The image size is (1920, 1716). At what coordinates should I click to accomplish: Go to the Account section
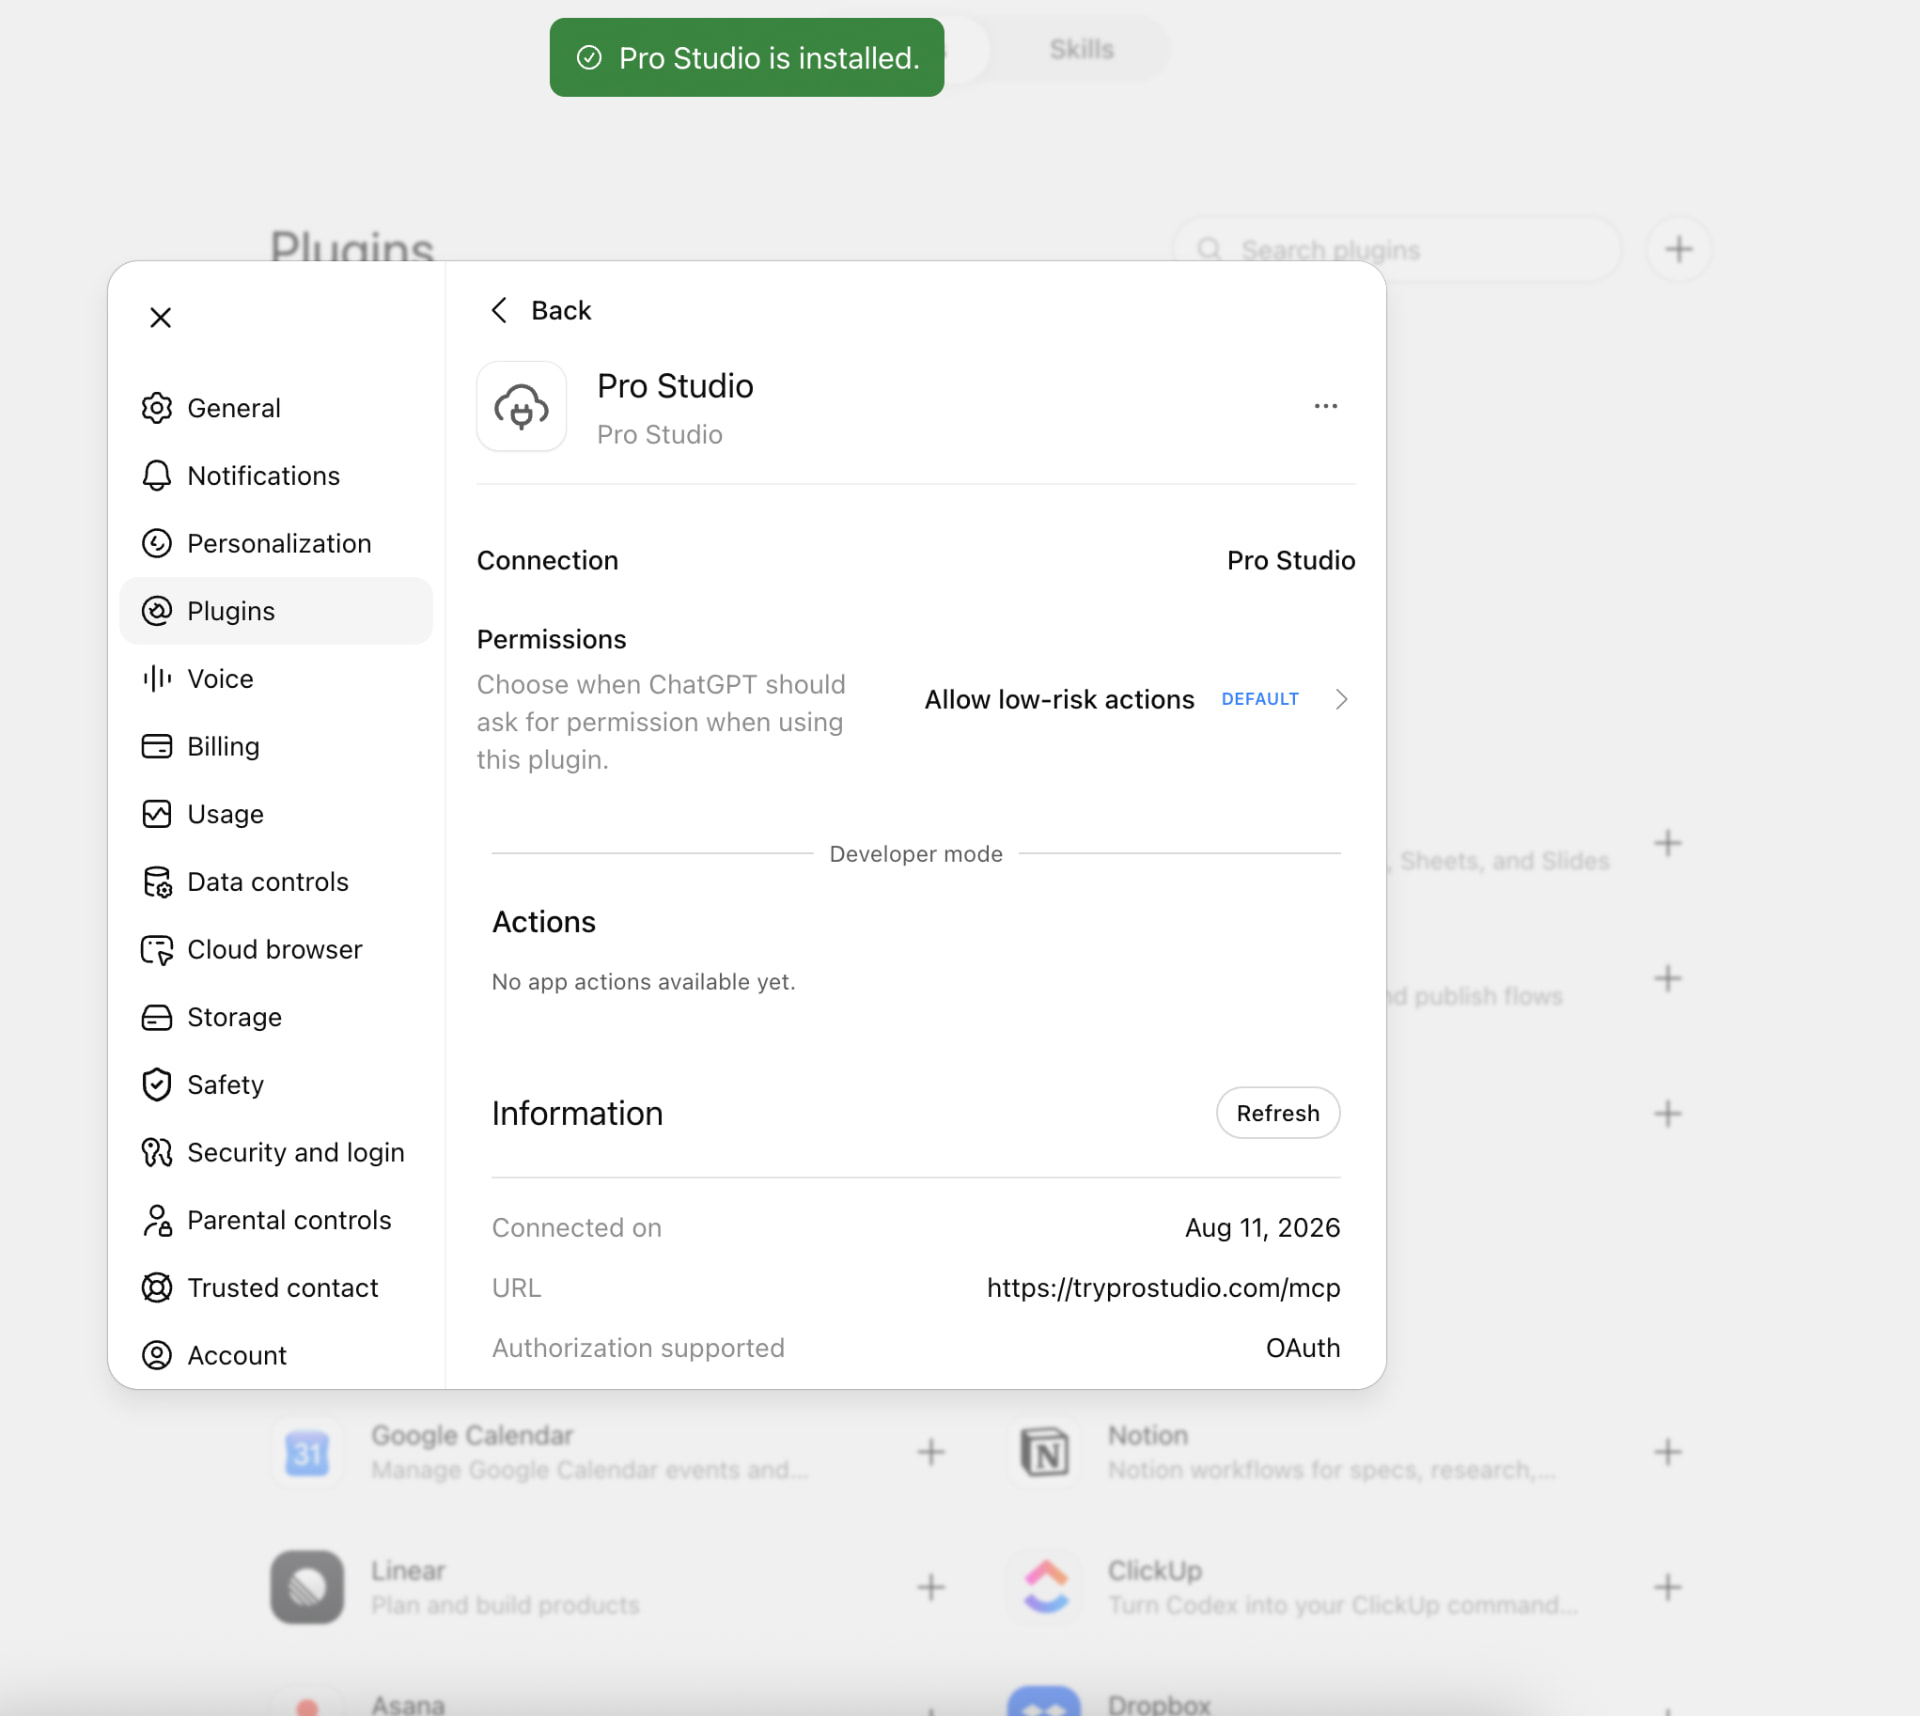coord(276,1355)
